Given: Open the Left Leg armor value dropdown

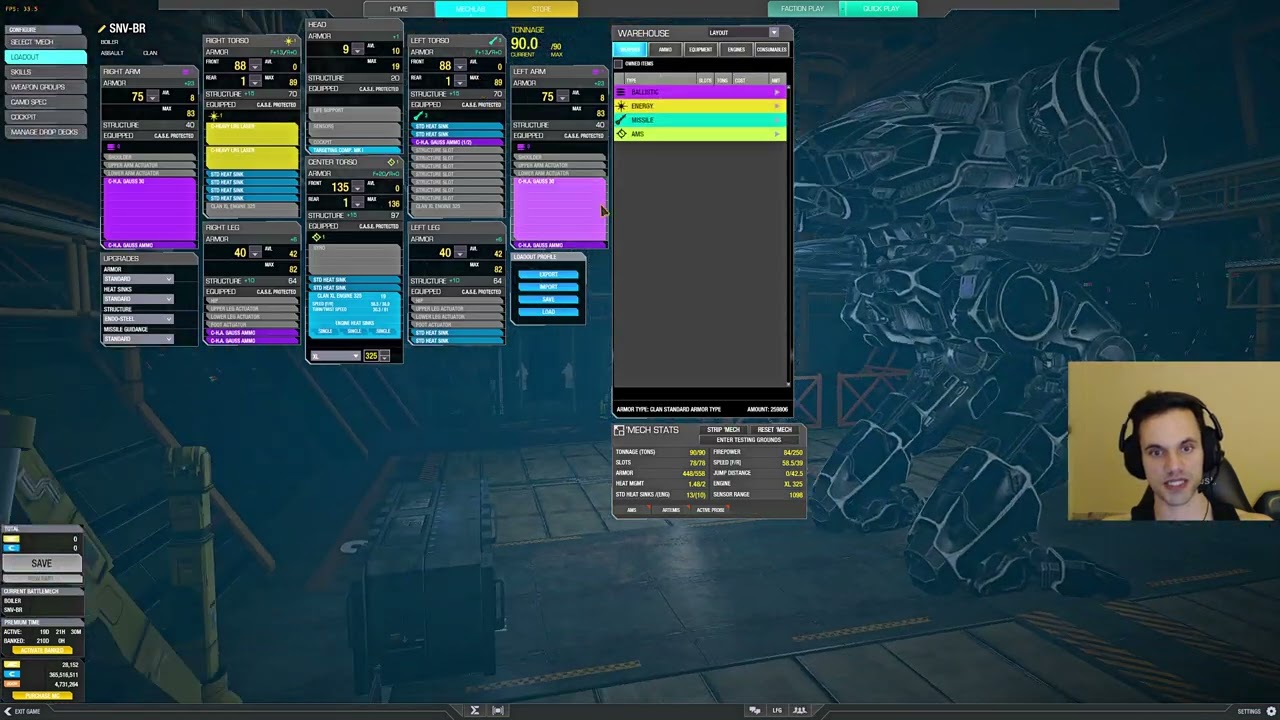Looking at the screenshot, I should 460,253.
